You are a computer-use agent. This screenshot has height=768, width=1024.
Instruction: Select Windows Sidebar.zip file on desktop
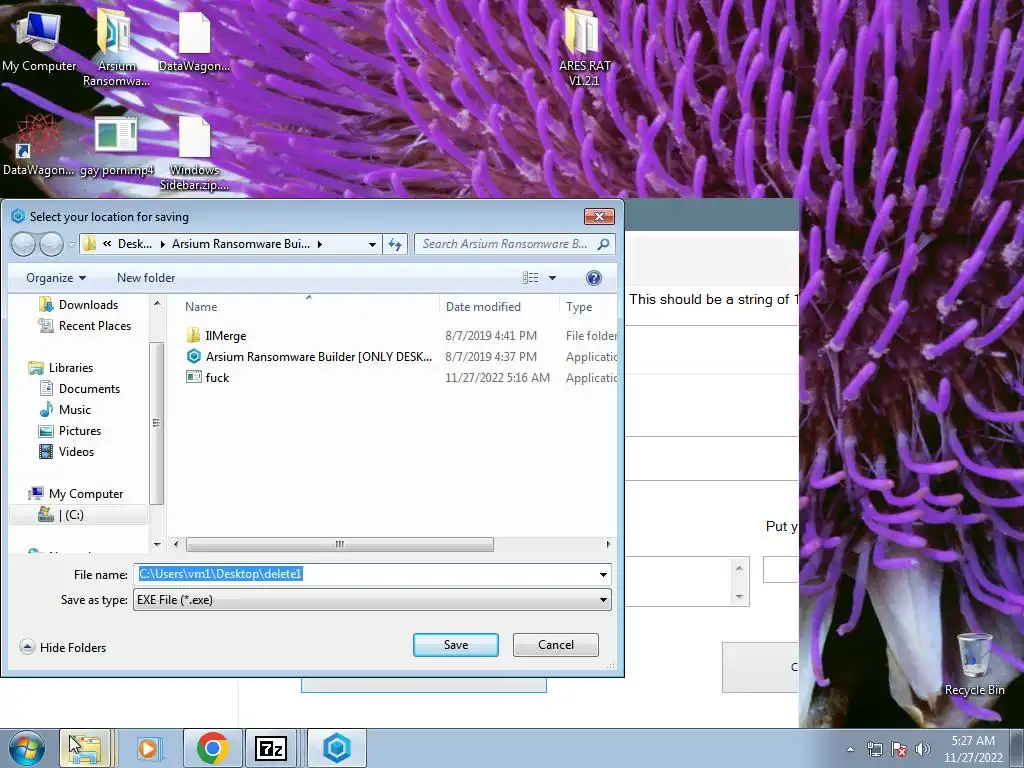(195, 153)
